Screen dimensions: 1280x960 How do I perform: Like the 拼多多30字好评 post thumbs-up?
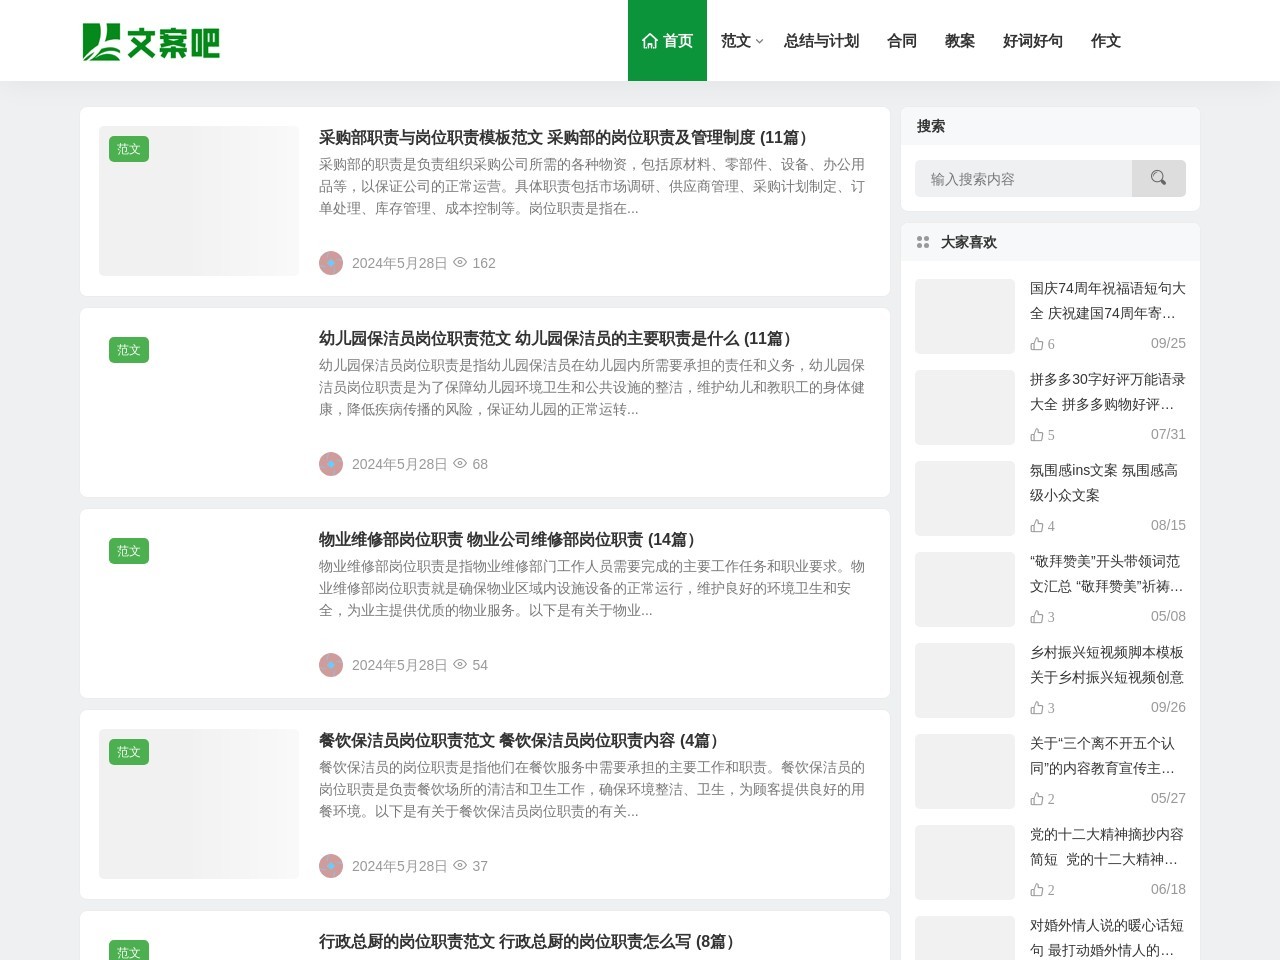pyautogui.click(x=1037, y=434)
